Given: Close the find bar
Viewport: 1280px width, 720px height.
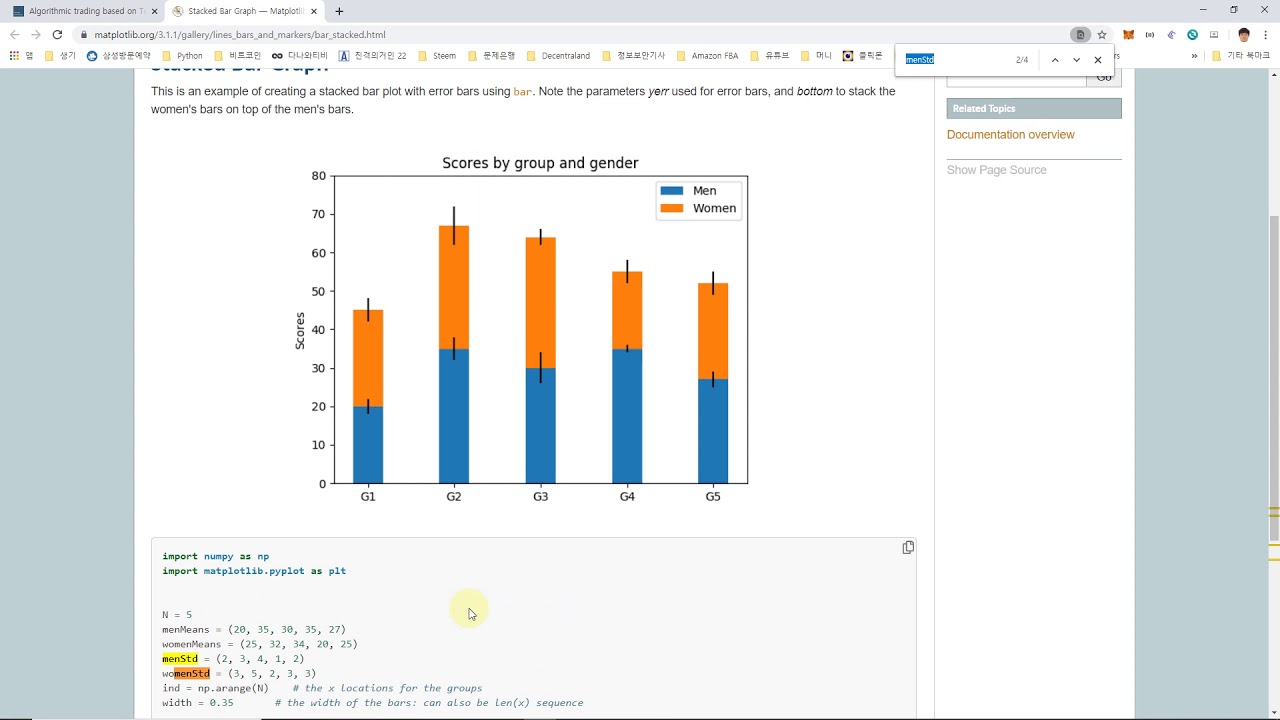Looking at the screenshot, I should pos(1098,60).
